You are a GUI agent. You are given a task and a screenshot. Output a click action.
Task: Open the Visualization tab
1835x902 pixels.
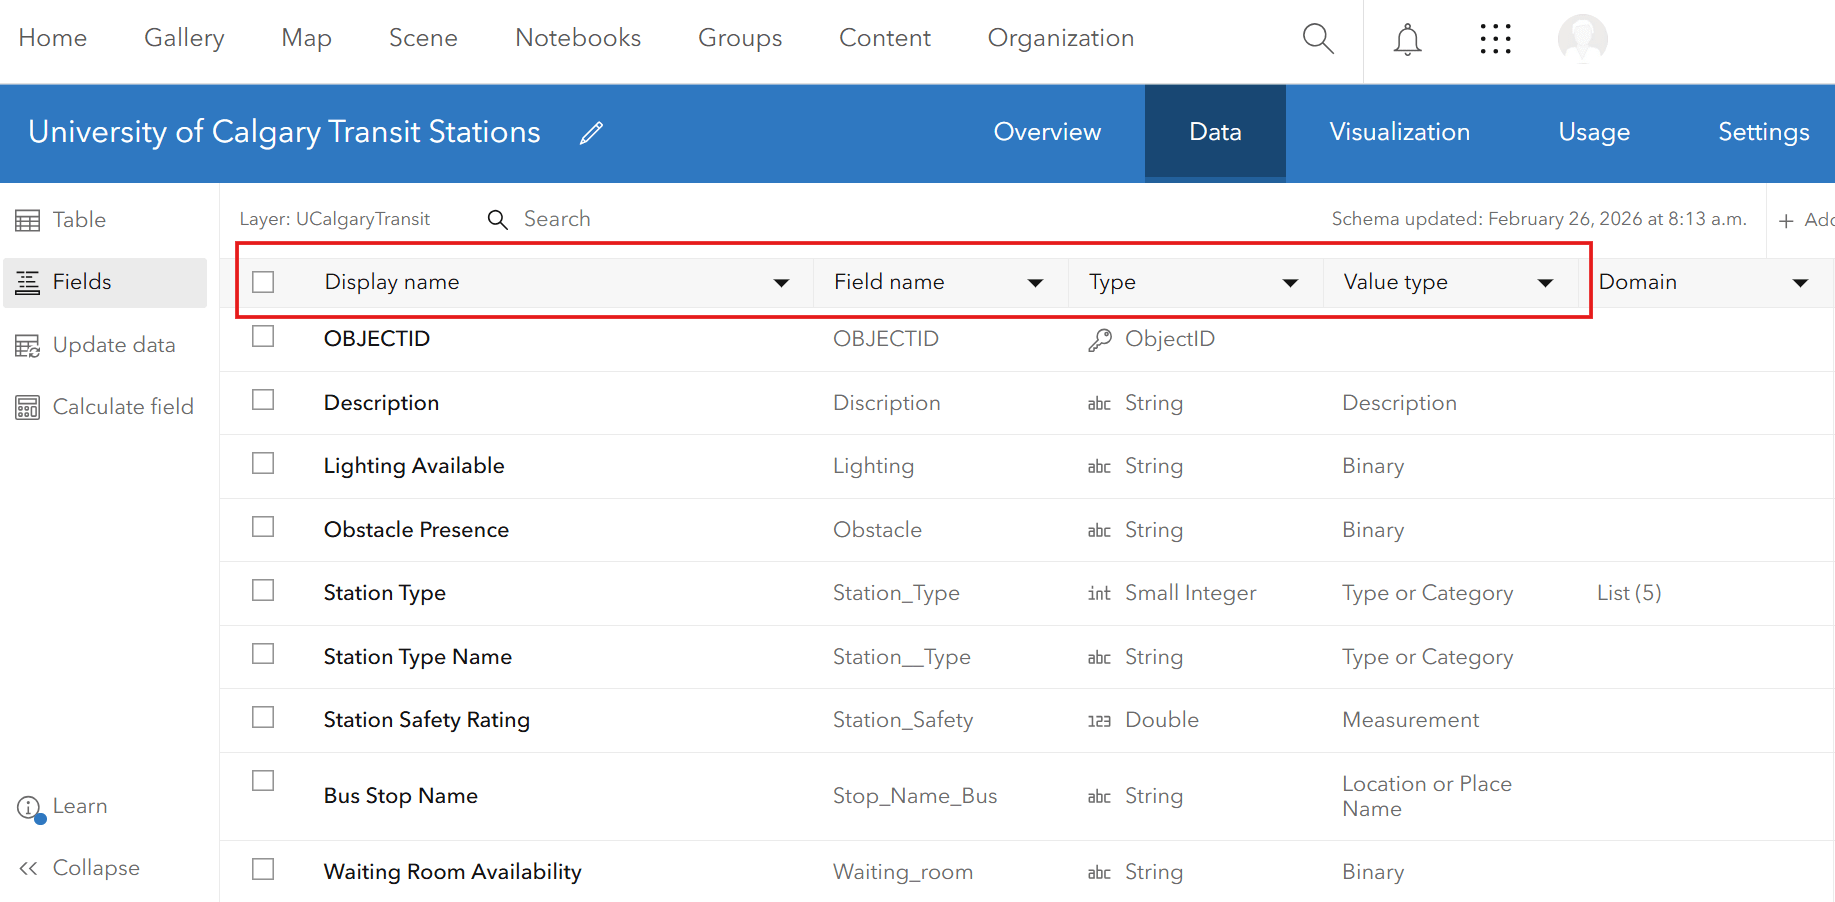click(1399, 132)
